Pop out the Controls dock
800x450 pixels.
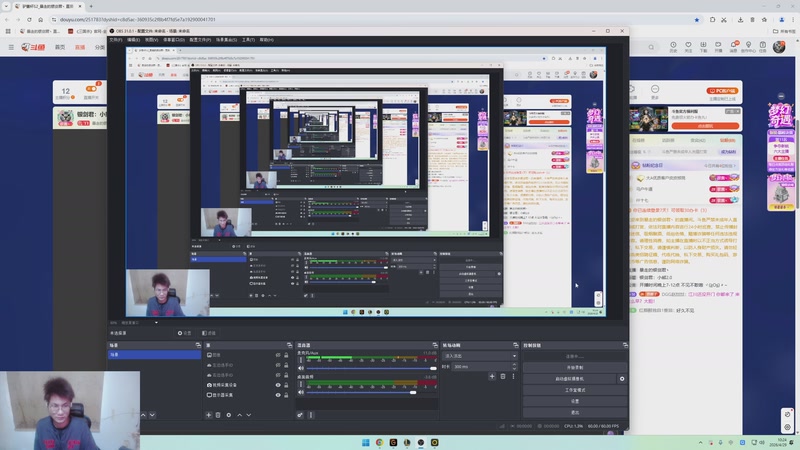625,345
